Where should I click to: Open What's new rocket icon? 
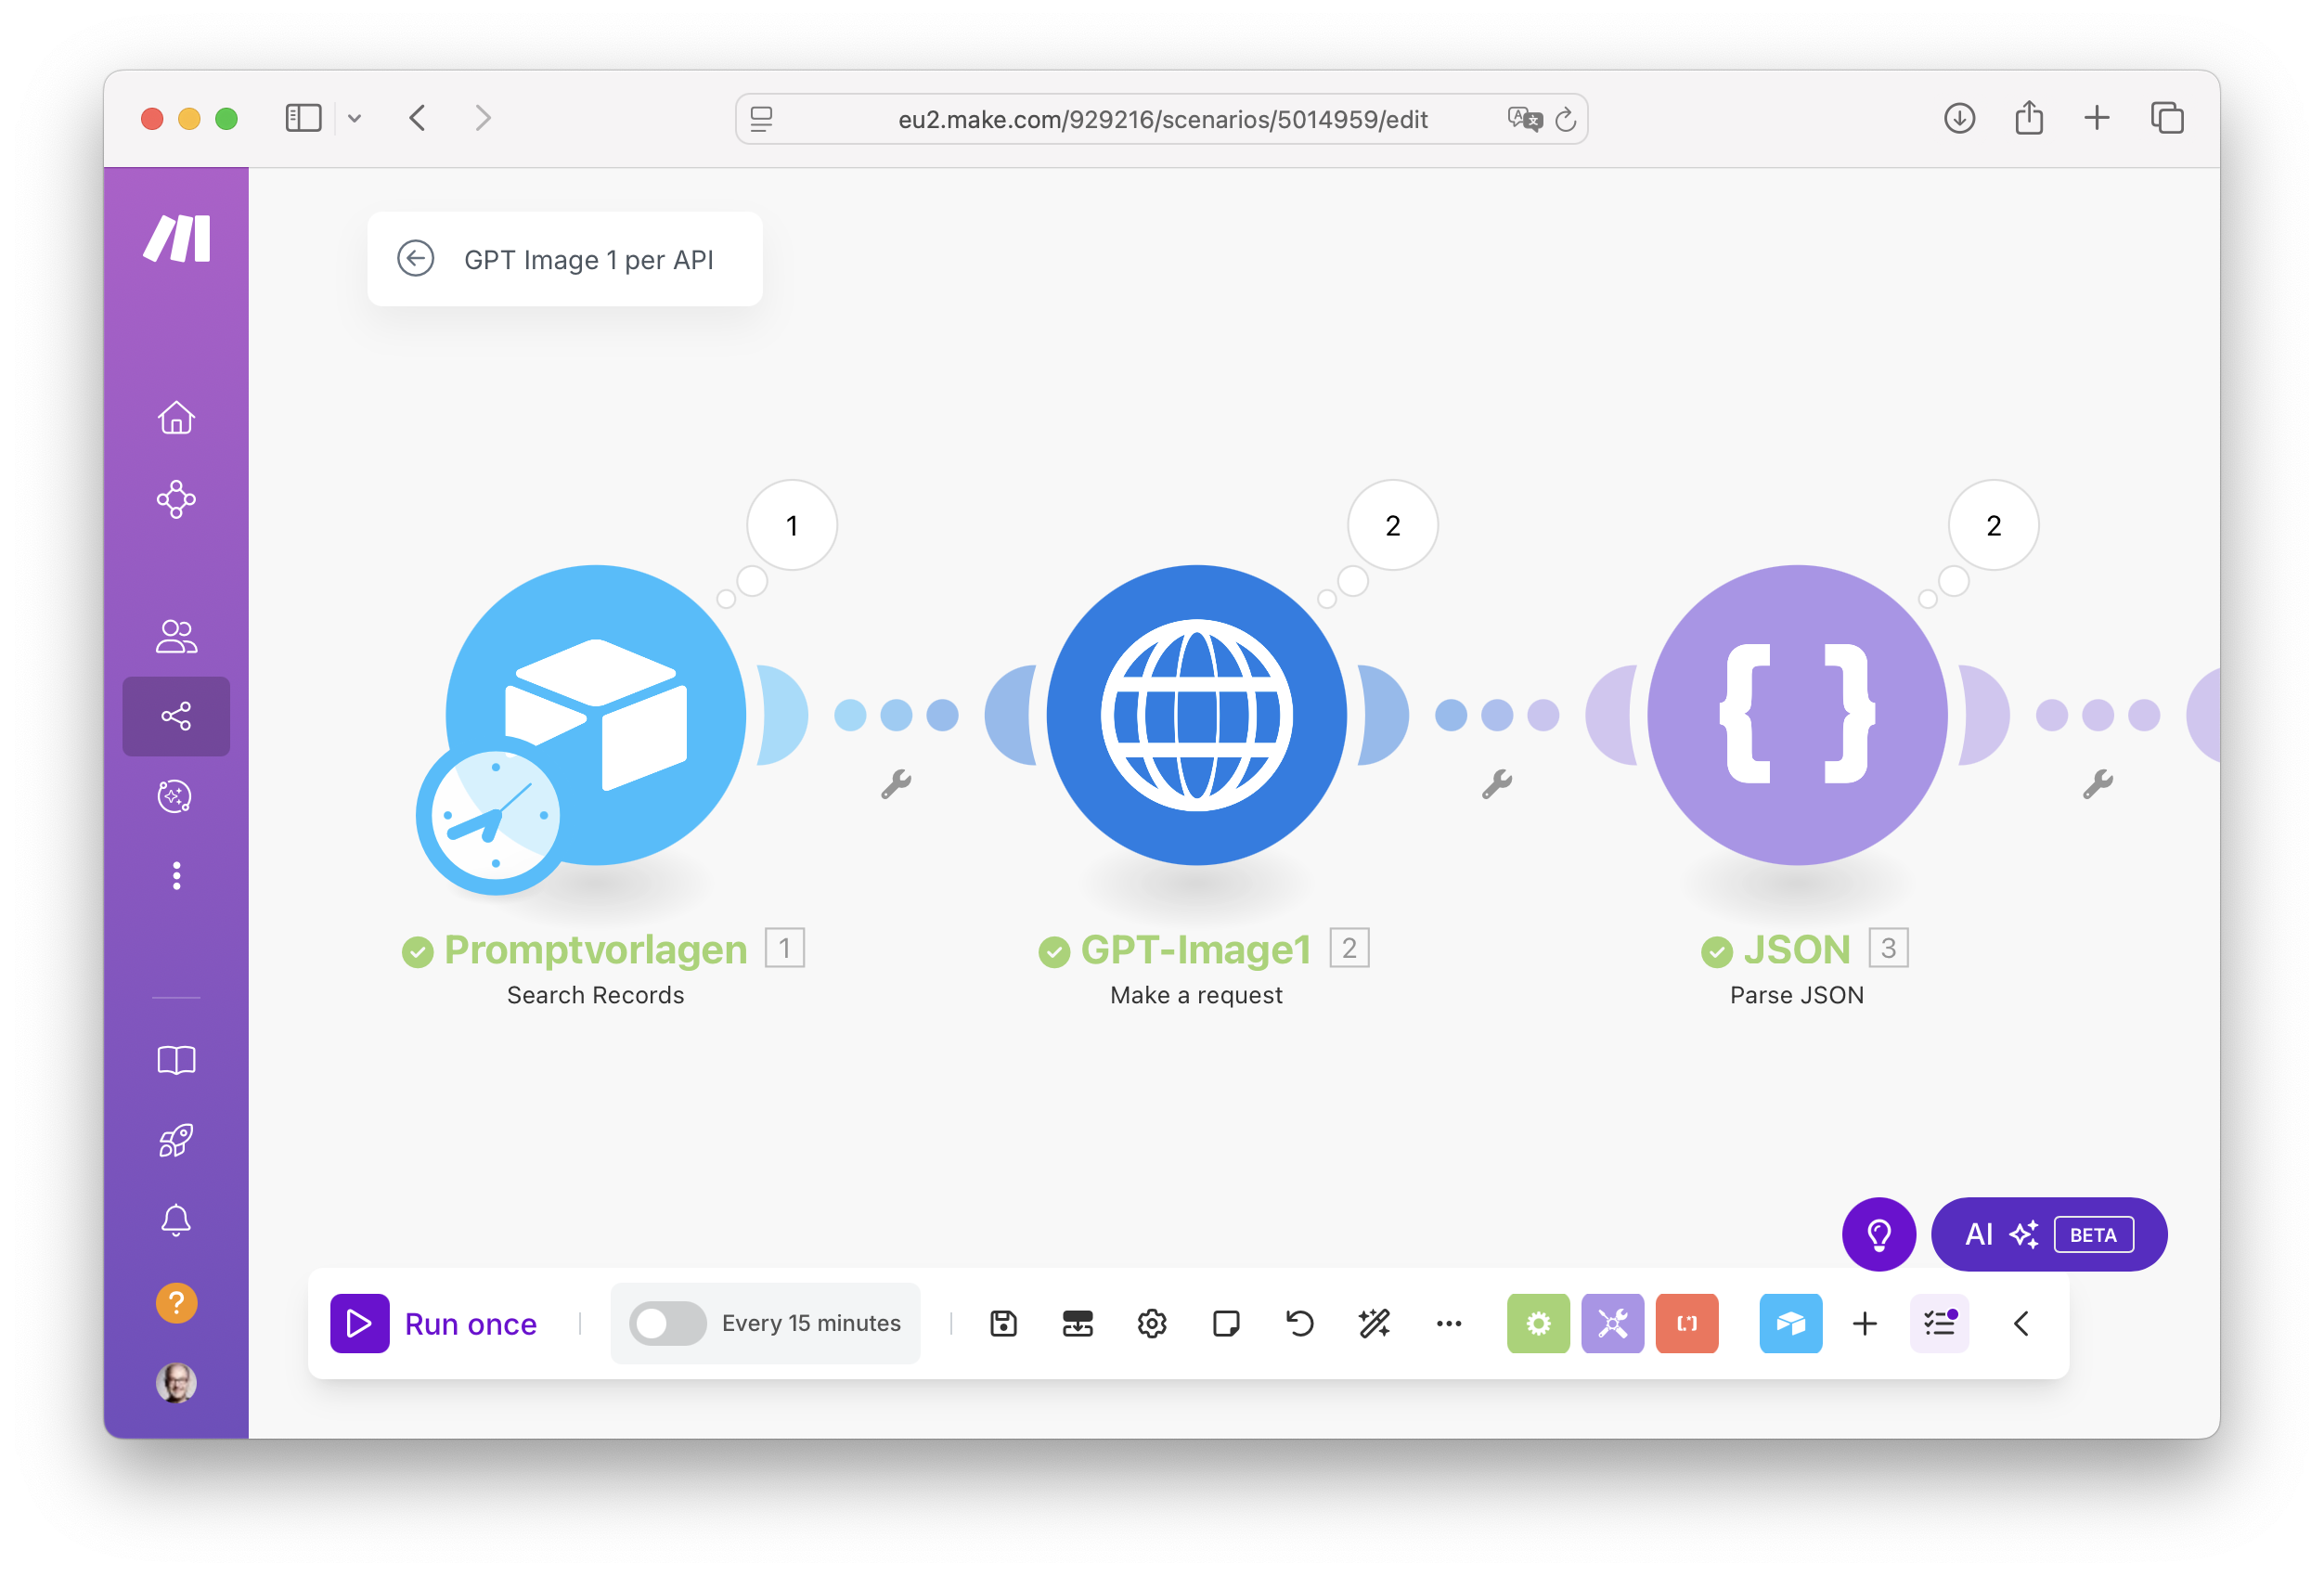(176, 1140)
